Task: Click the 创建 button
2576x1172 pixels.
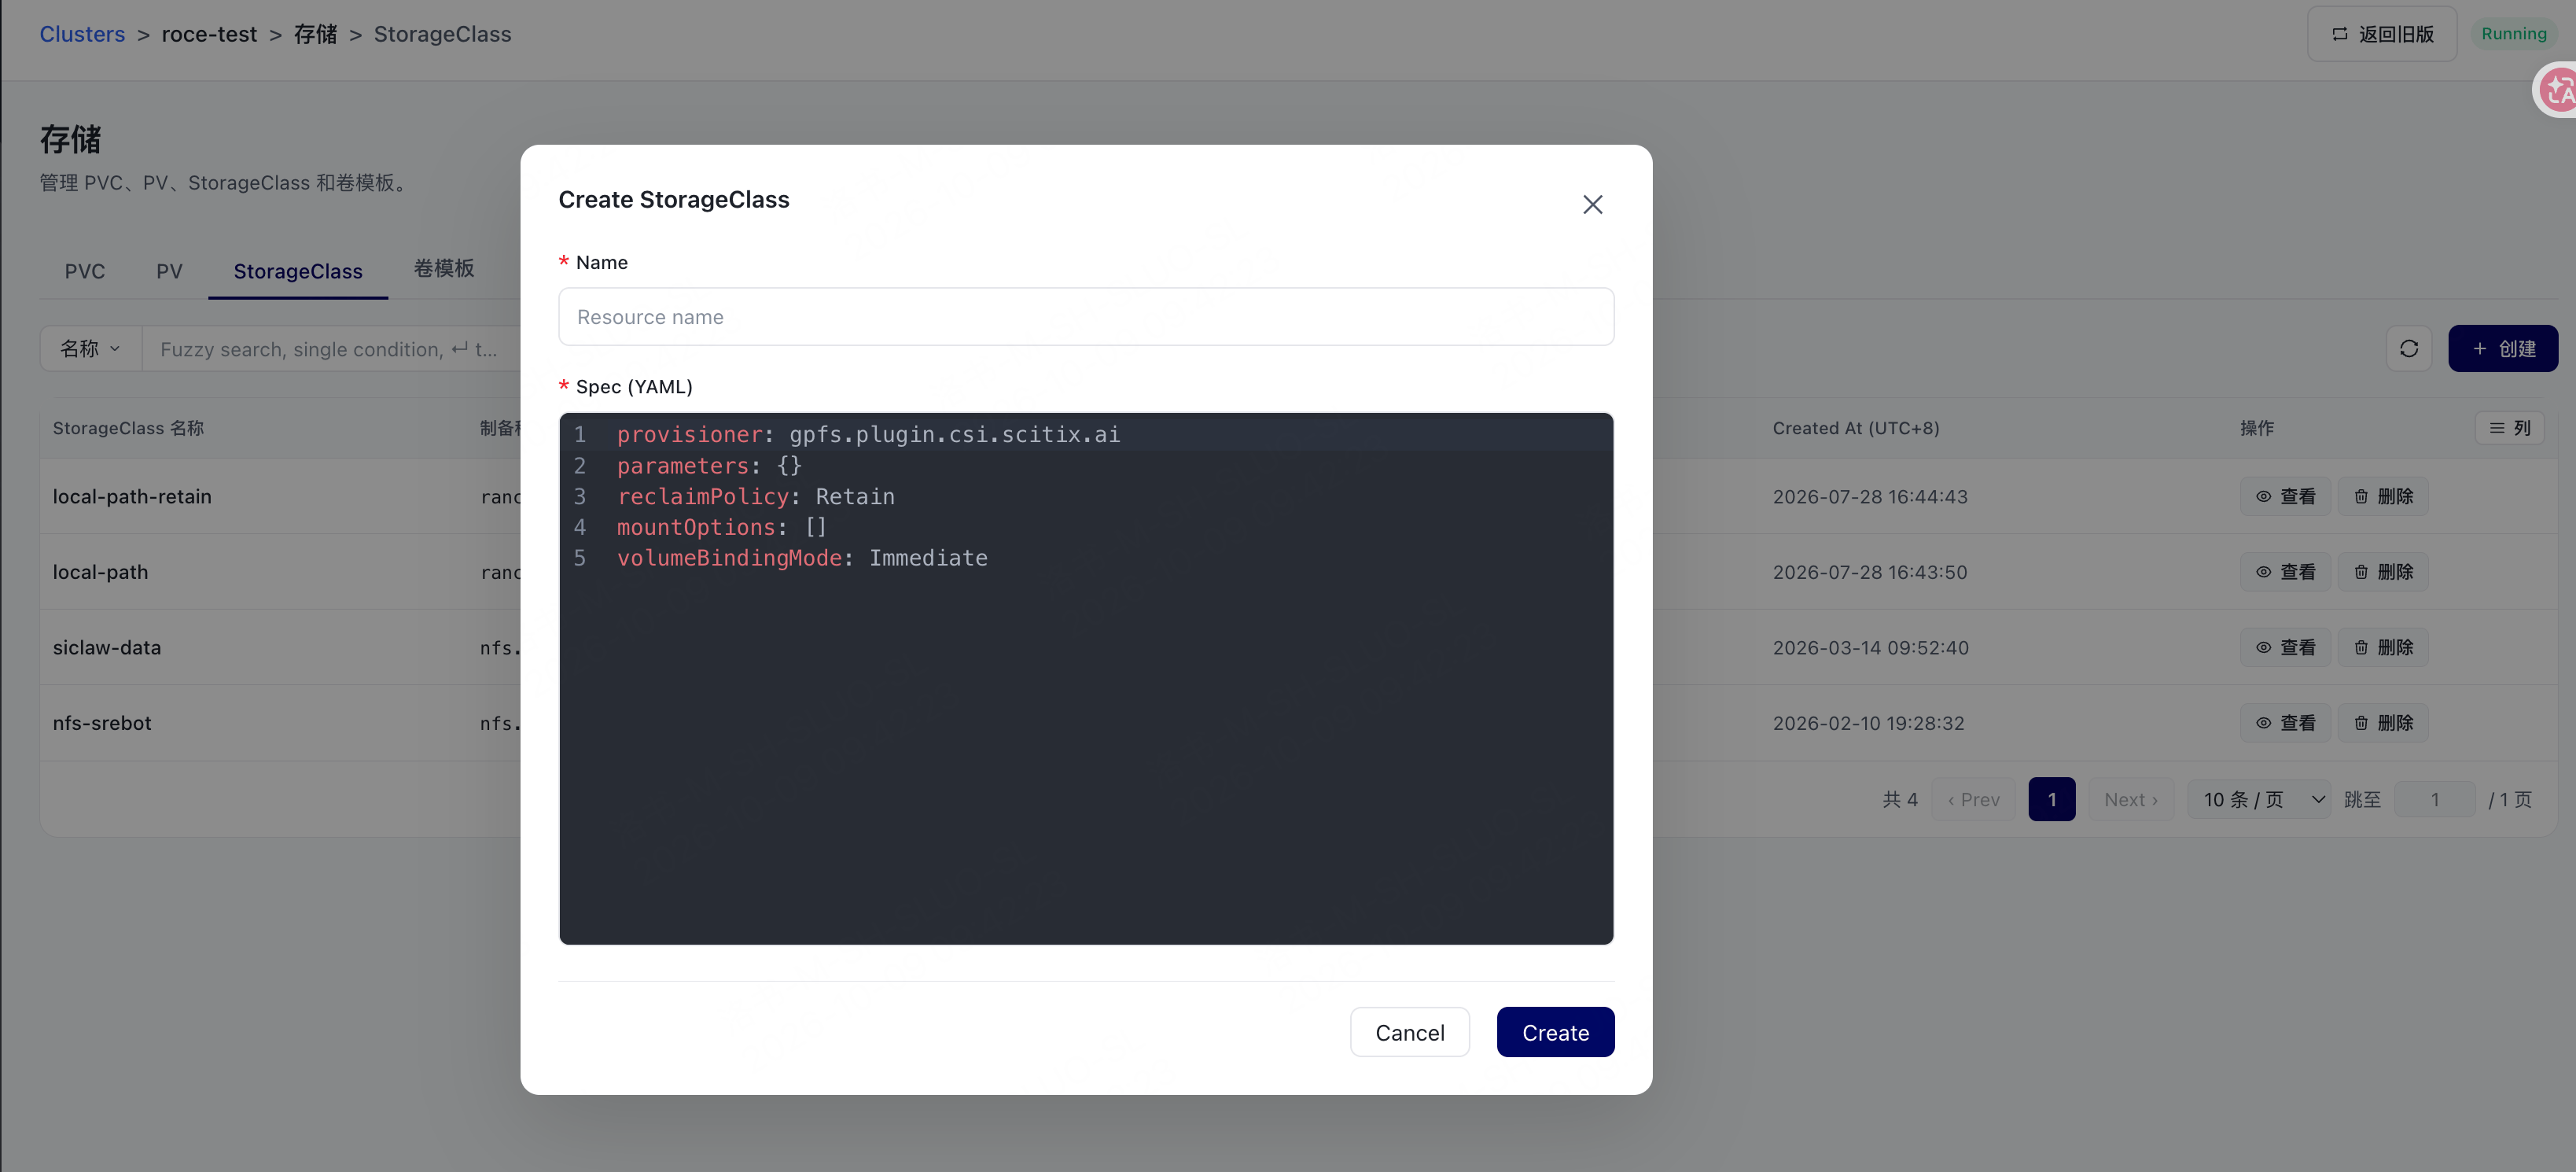Action: tap(2502, 348)
